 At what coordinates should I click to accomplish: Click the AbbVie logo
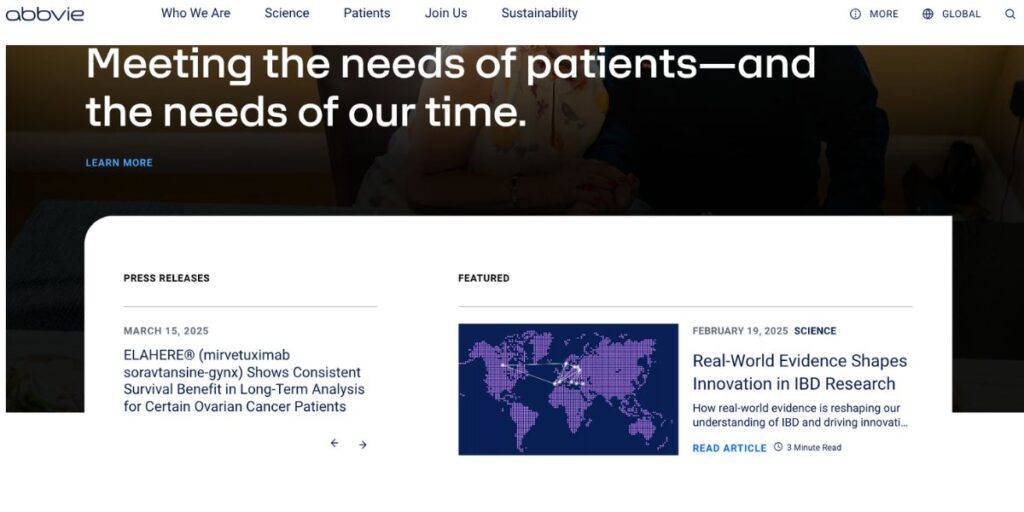tap(44, 14)
